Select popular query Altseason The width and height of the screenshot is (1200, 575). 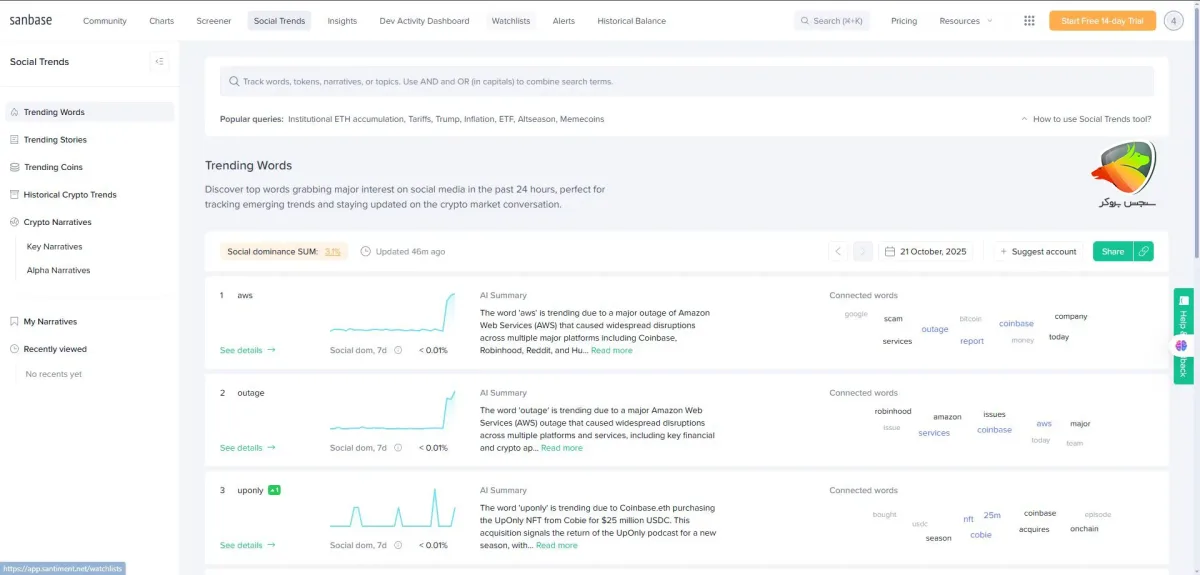click(x=536, y=119)
